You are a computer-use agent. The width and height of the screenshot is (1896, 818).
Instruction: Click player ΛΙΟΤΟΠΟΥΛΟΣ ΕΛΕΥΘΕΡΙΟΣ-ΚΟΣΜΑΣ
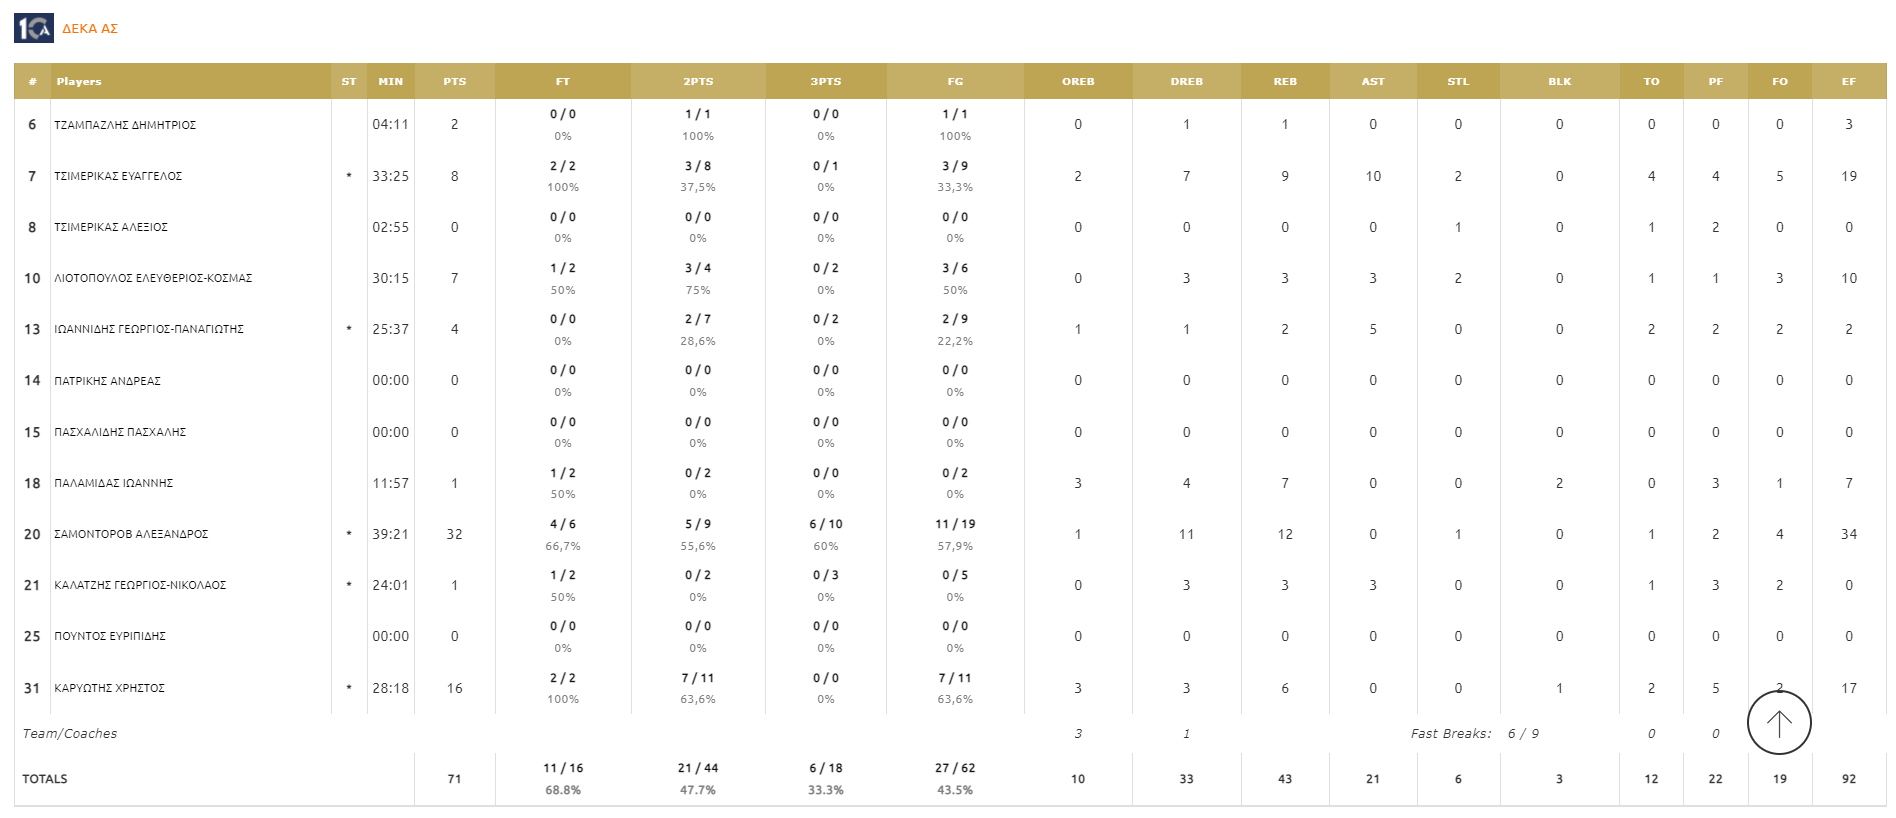(x=153, y=278)
